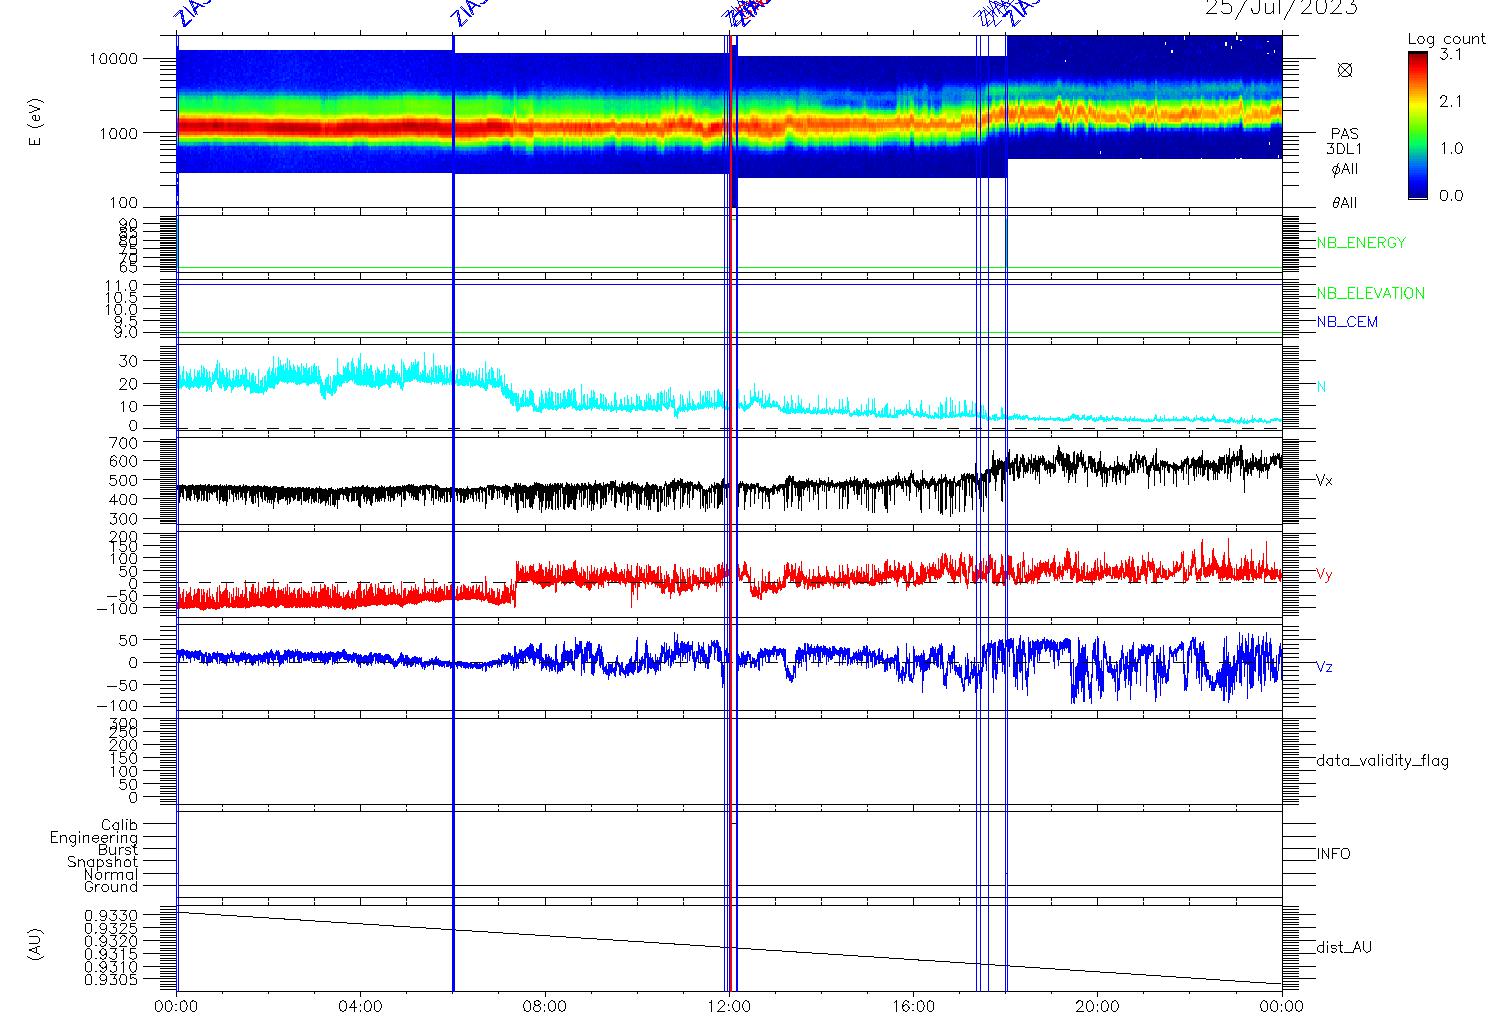Select the 1000 tick on energy axis

click(x=117, y=132)
